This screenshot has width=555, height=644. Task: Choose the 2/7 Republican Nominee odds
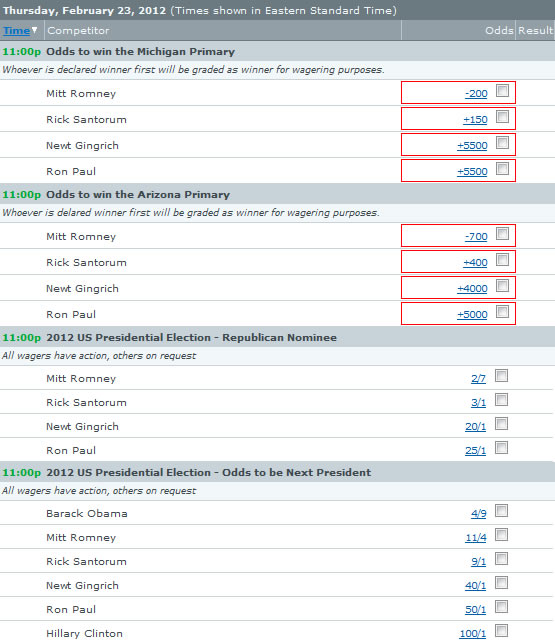pyautogui.click(x=479, y=378)
